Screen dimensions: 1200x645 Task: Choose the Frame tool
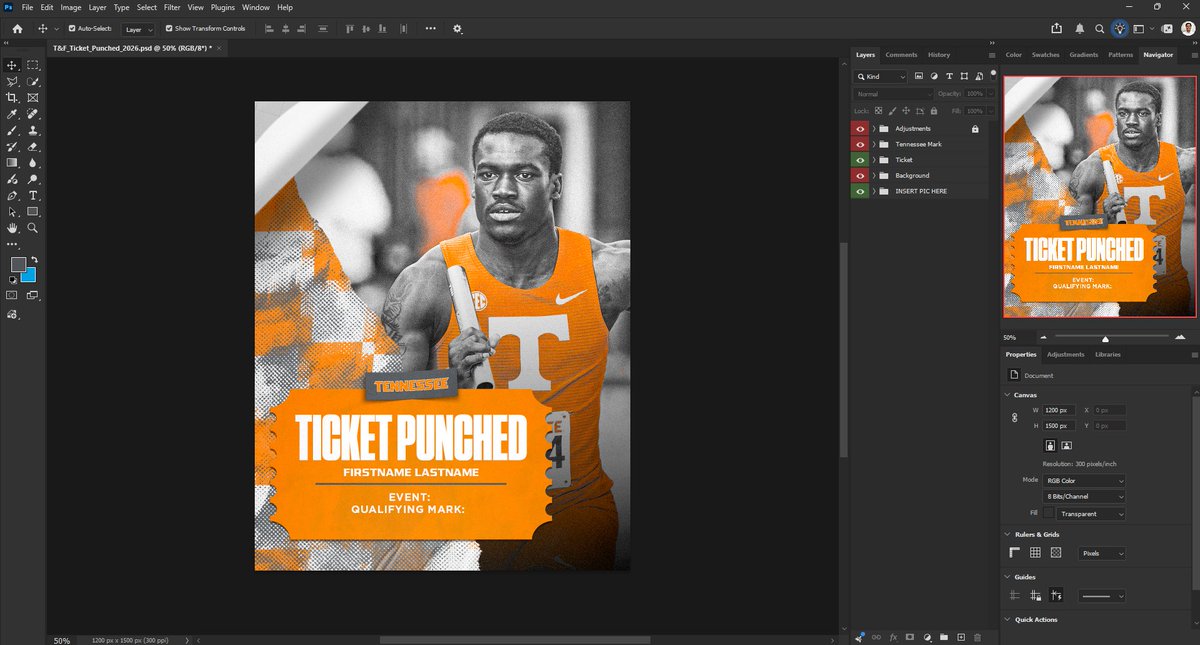pyautogui.click(x=33, y=97)
